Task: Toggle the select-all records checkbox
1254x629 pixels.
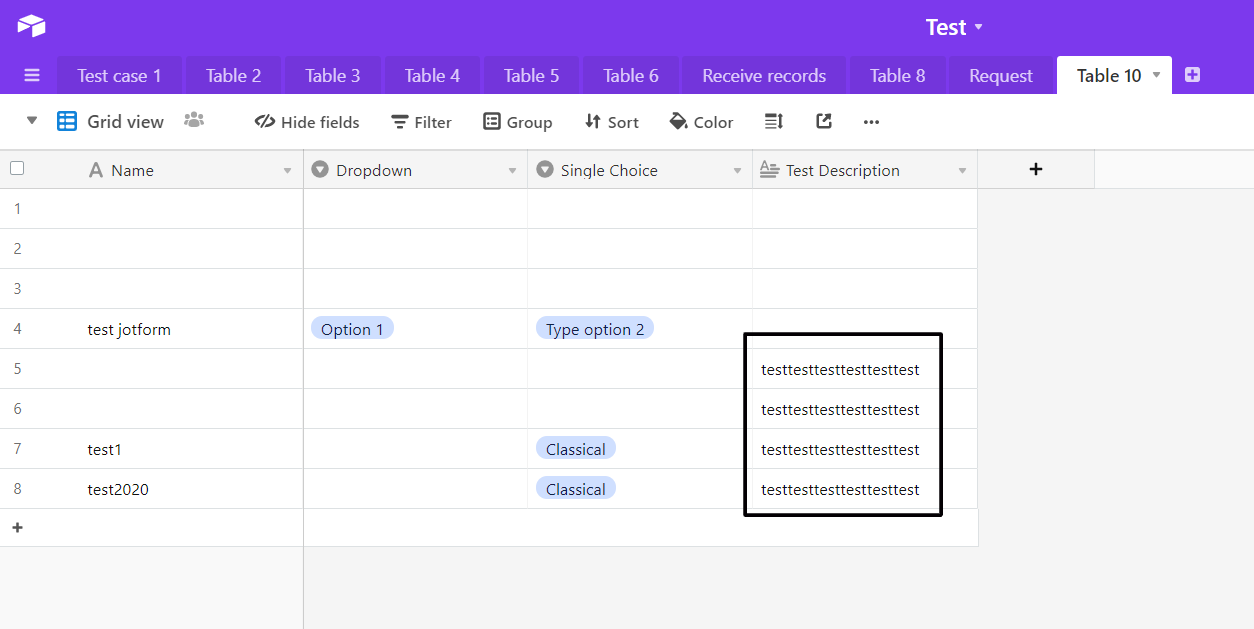Action: click(x=17, y=168)
